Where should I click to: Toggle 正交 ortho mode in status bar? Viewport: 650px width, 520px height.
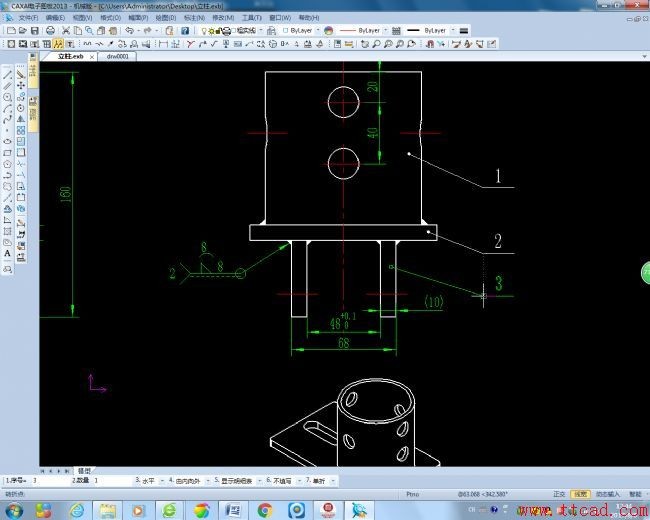tap(558, 494)
